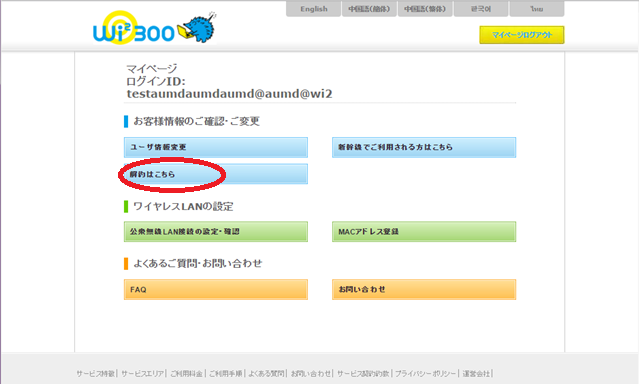Image resolution: width=639 pixels, height=384 pixels.
Task: Open the サービスエリア footer link
Action: pyautogui.click(x=142, y=373)
